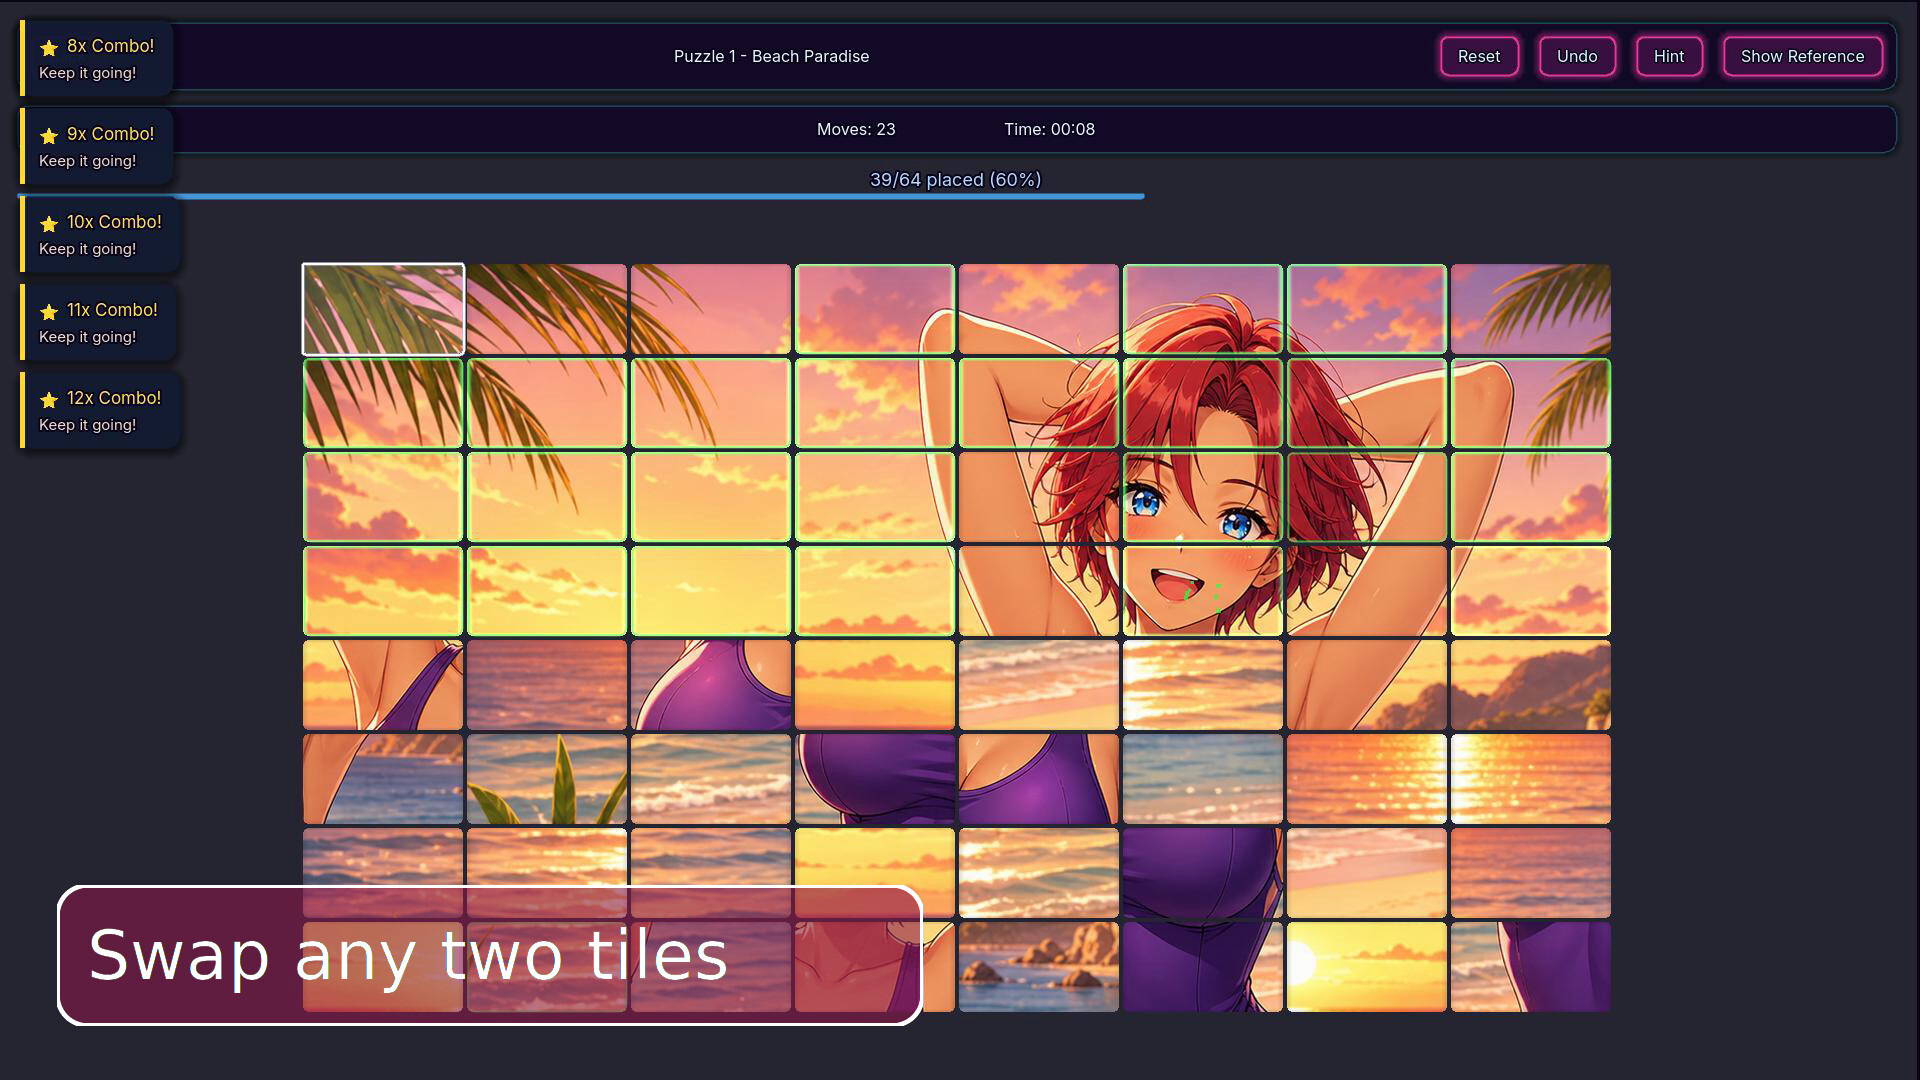Request a Hint for the puzzle
1920x1080 pixels.
(x=1669, y=56)
